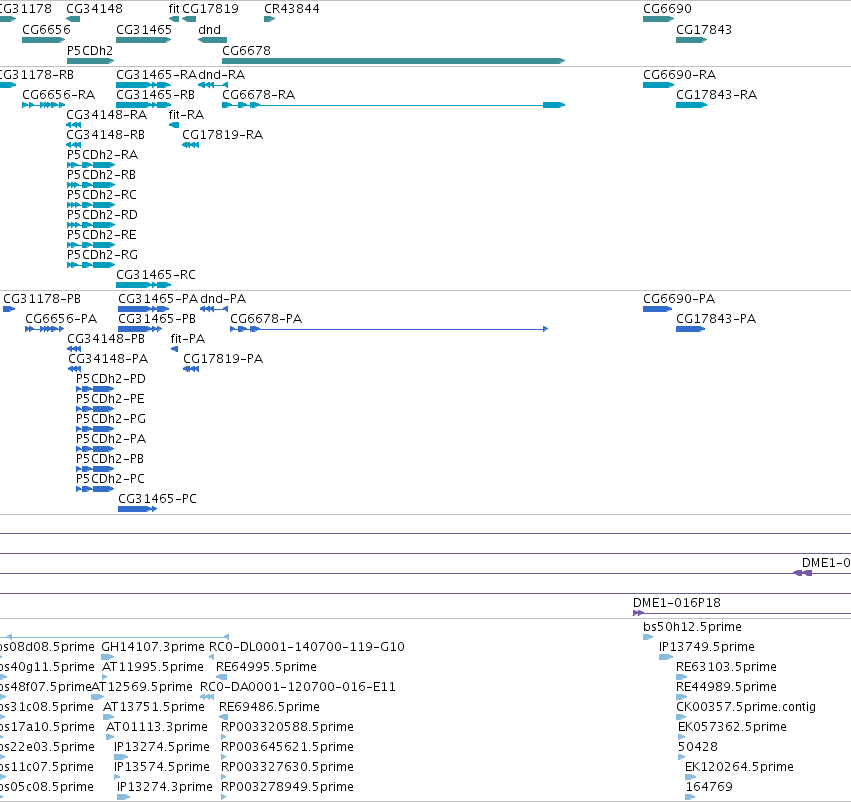Select the CG6678 gene label

click(246, 50)
